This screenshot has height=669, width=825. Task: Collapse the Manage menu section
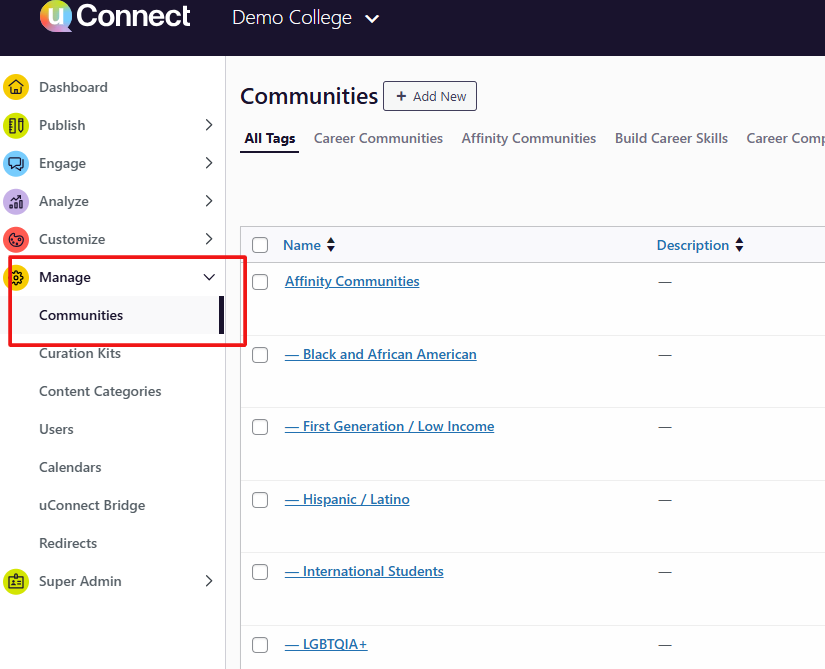[208, 277]
